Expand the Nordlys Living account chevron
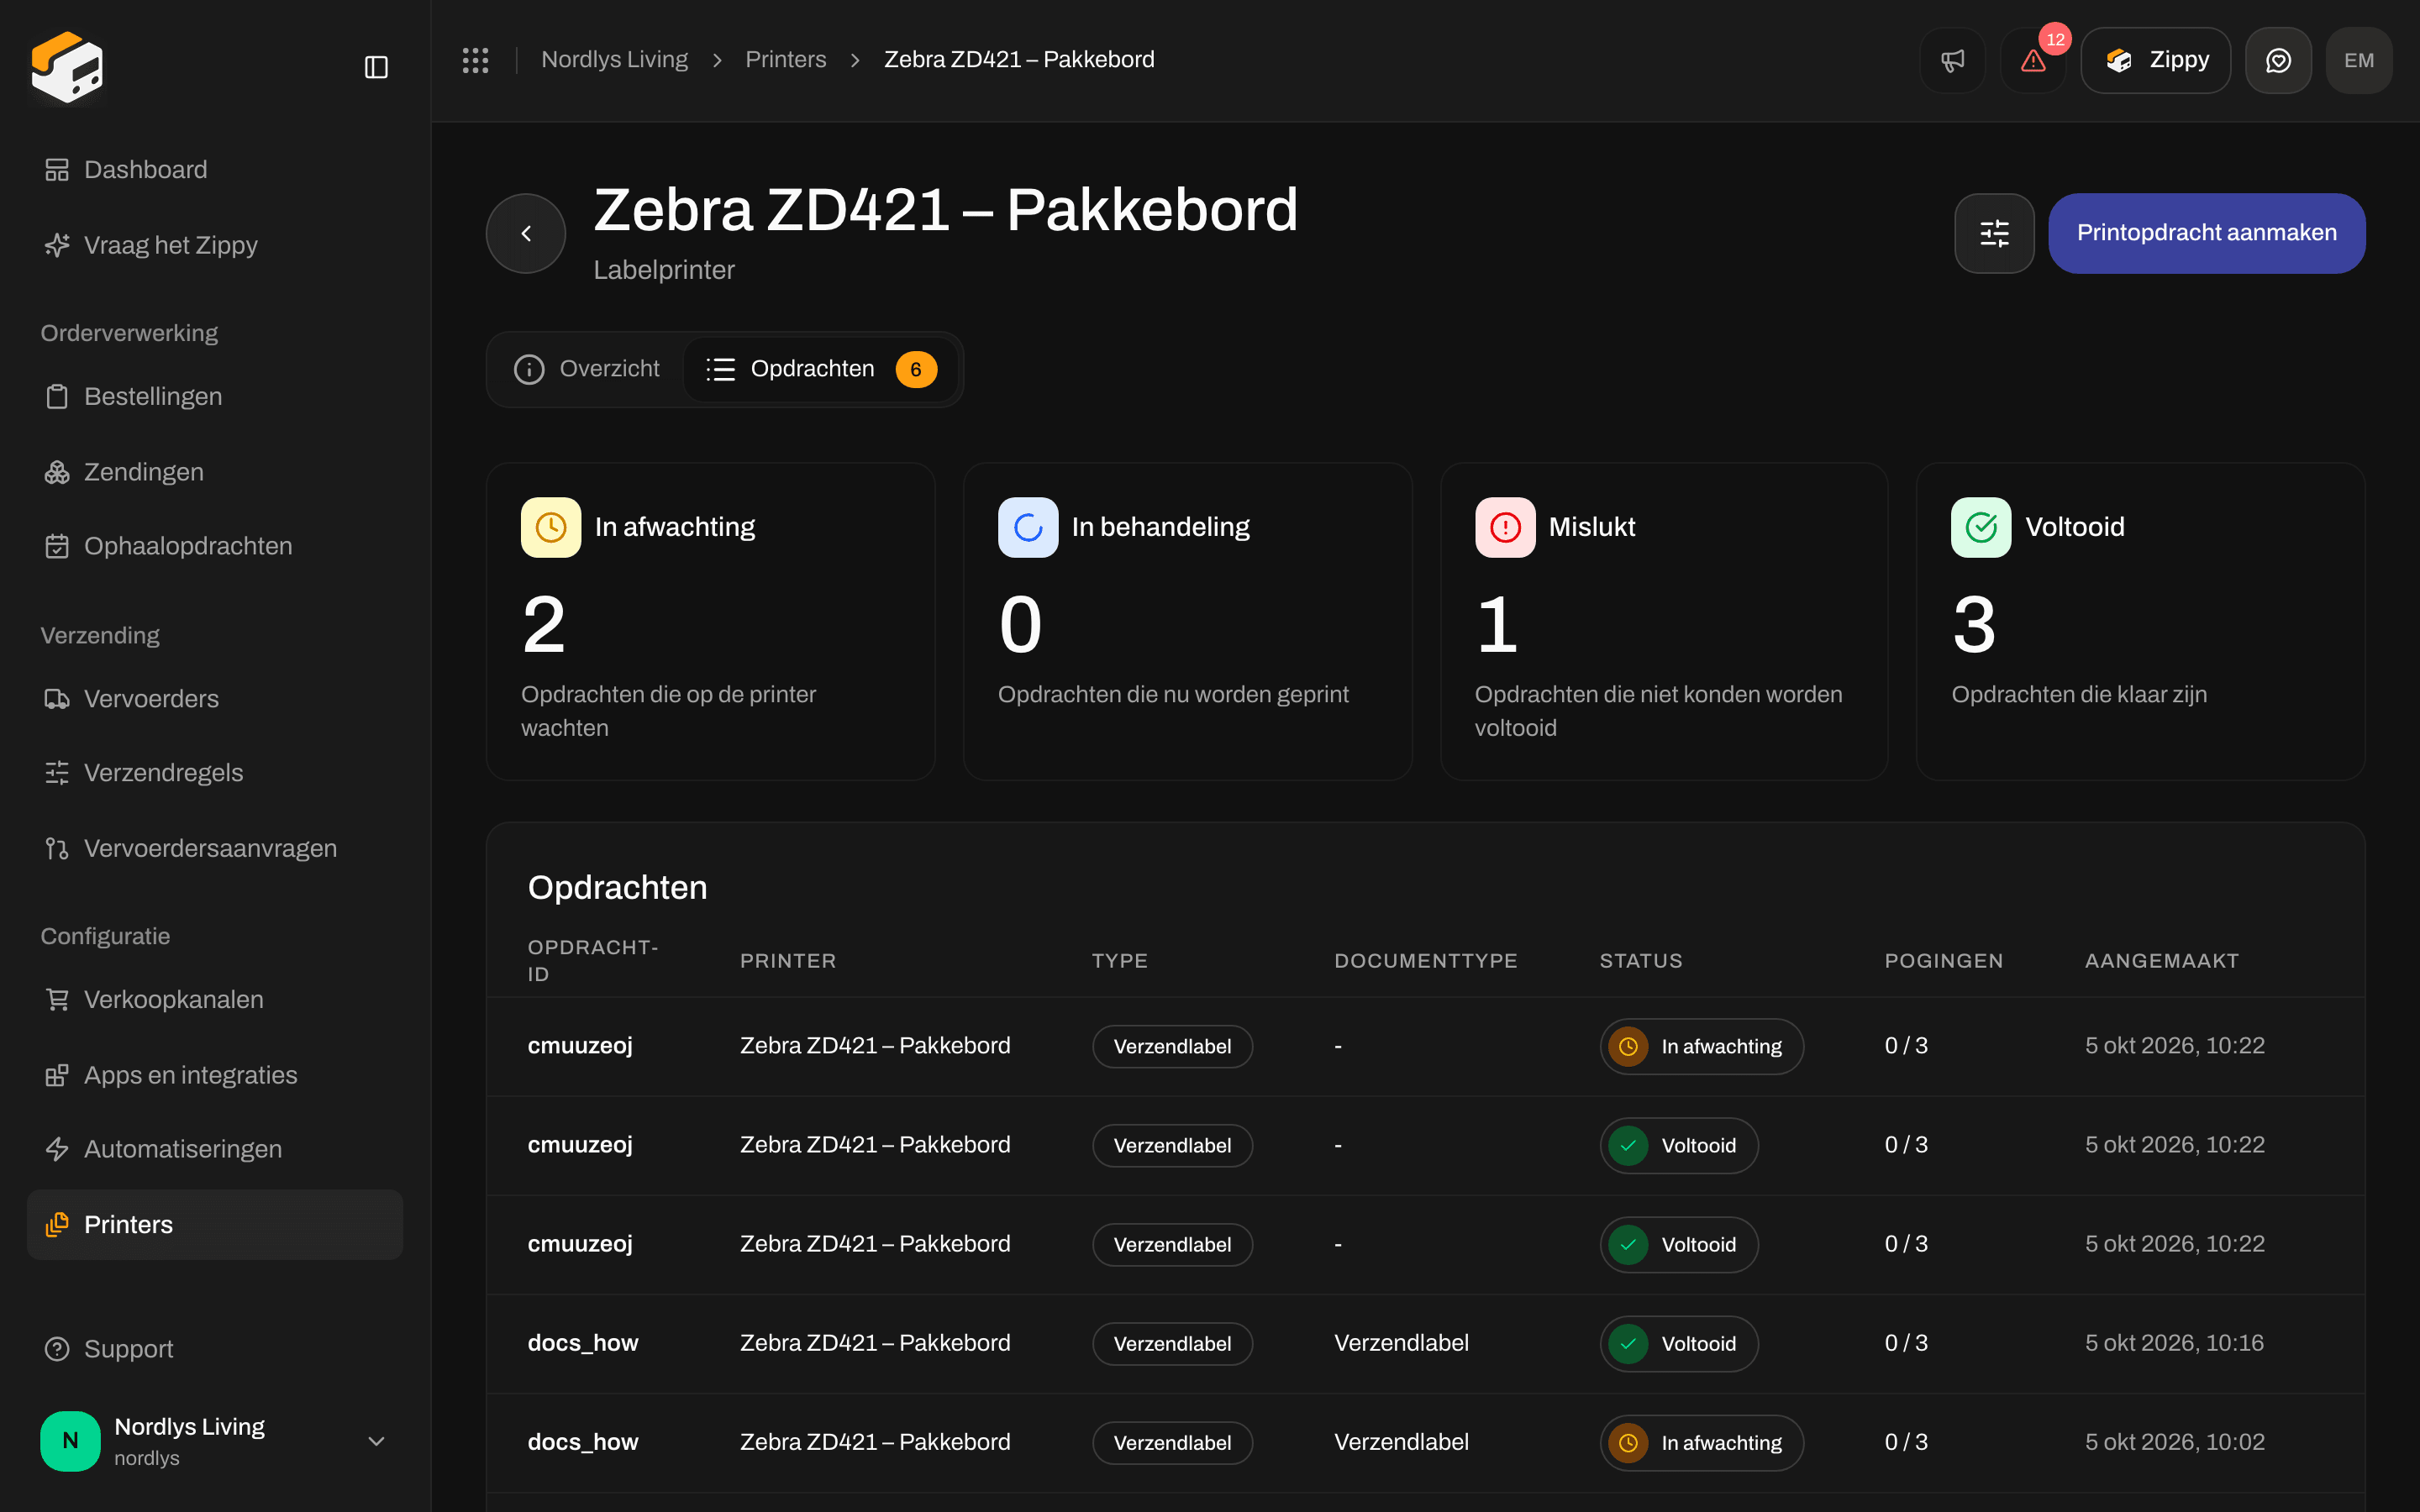Image resolution: width=2420 pixels, height=1512 pixels. point(376,1441)
